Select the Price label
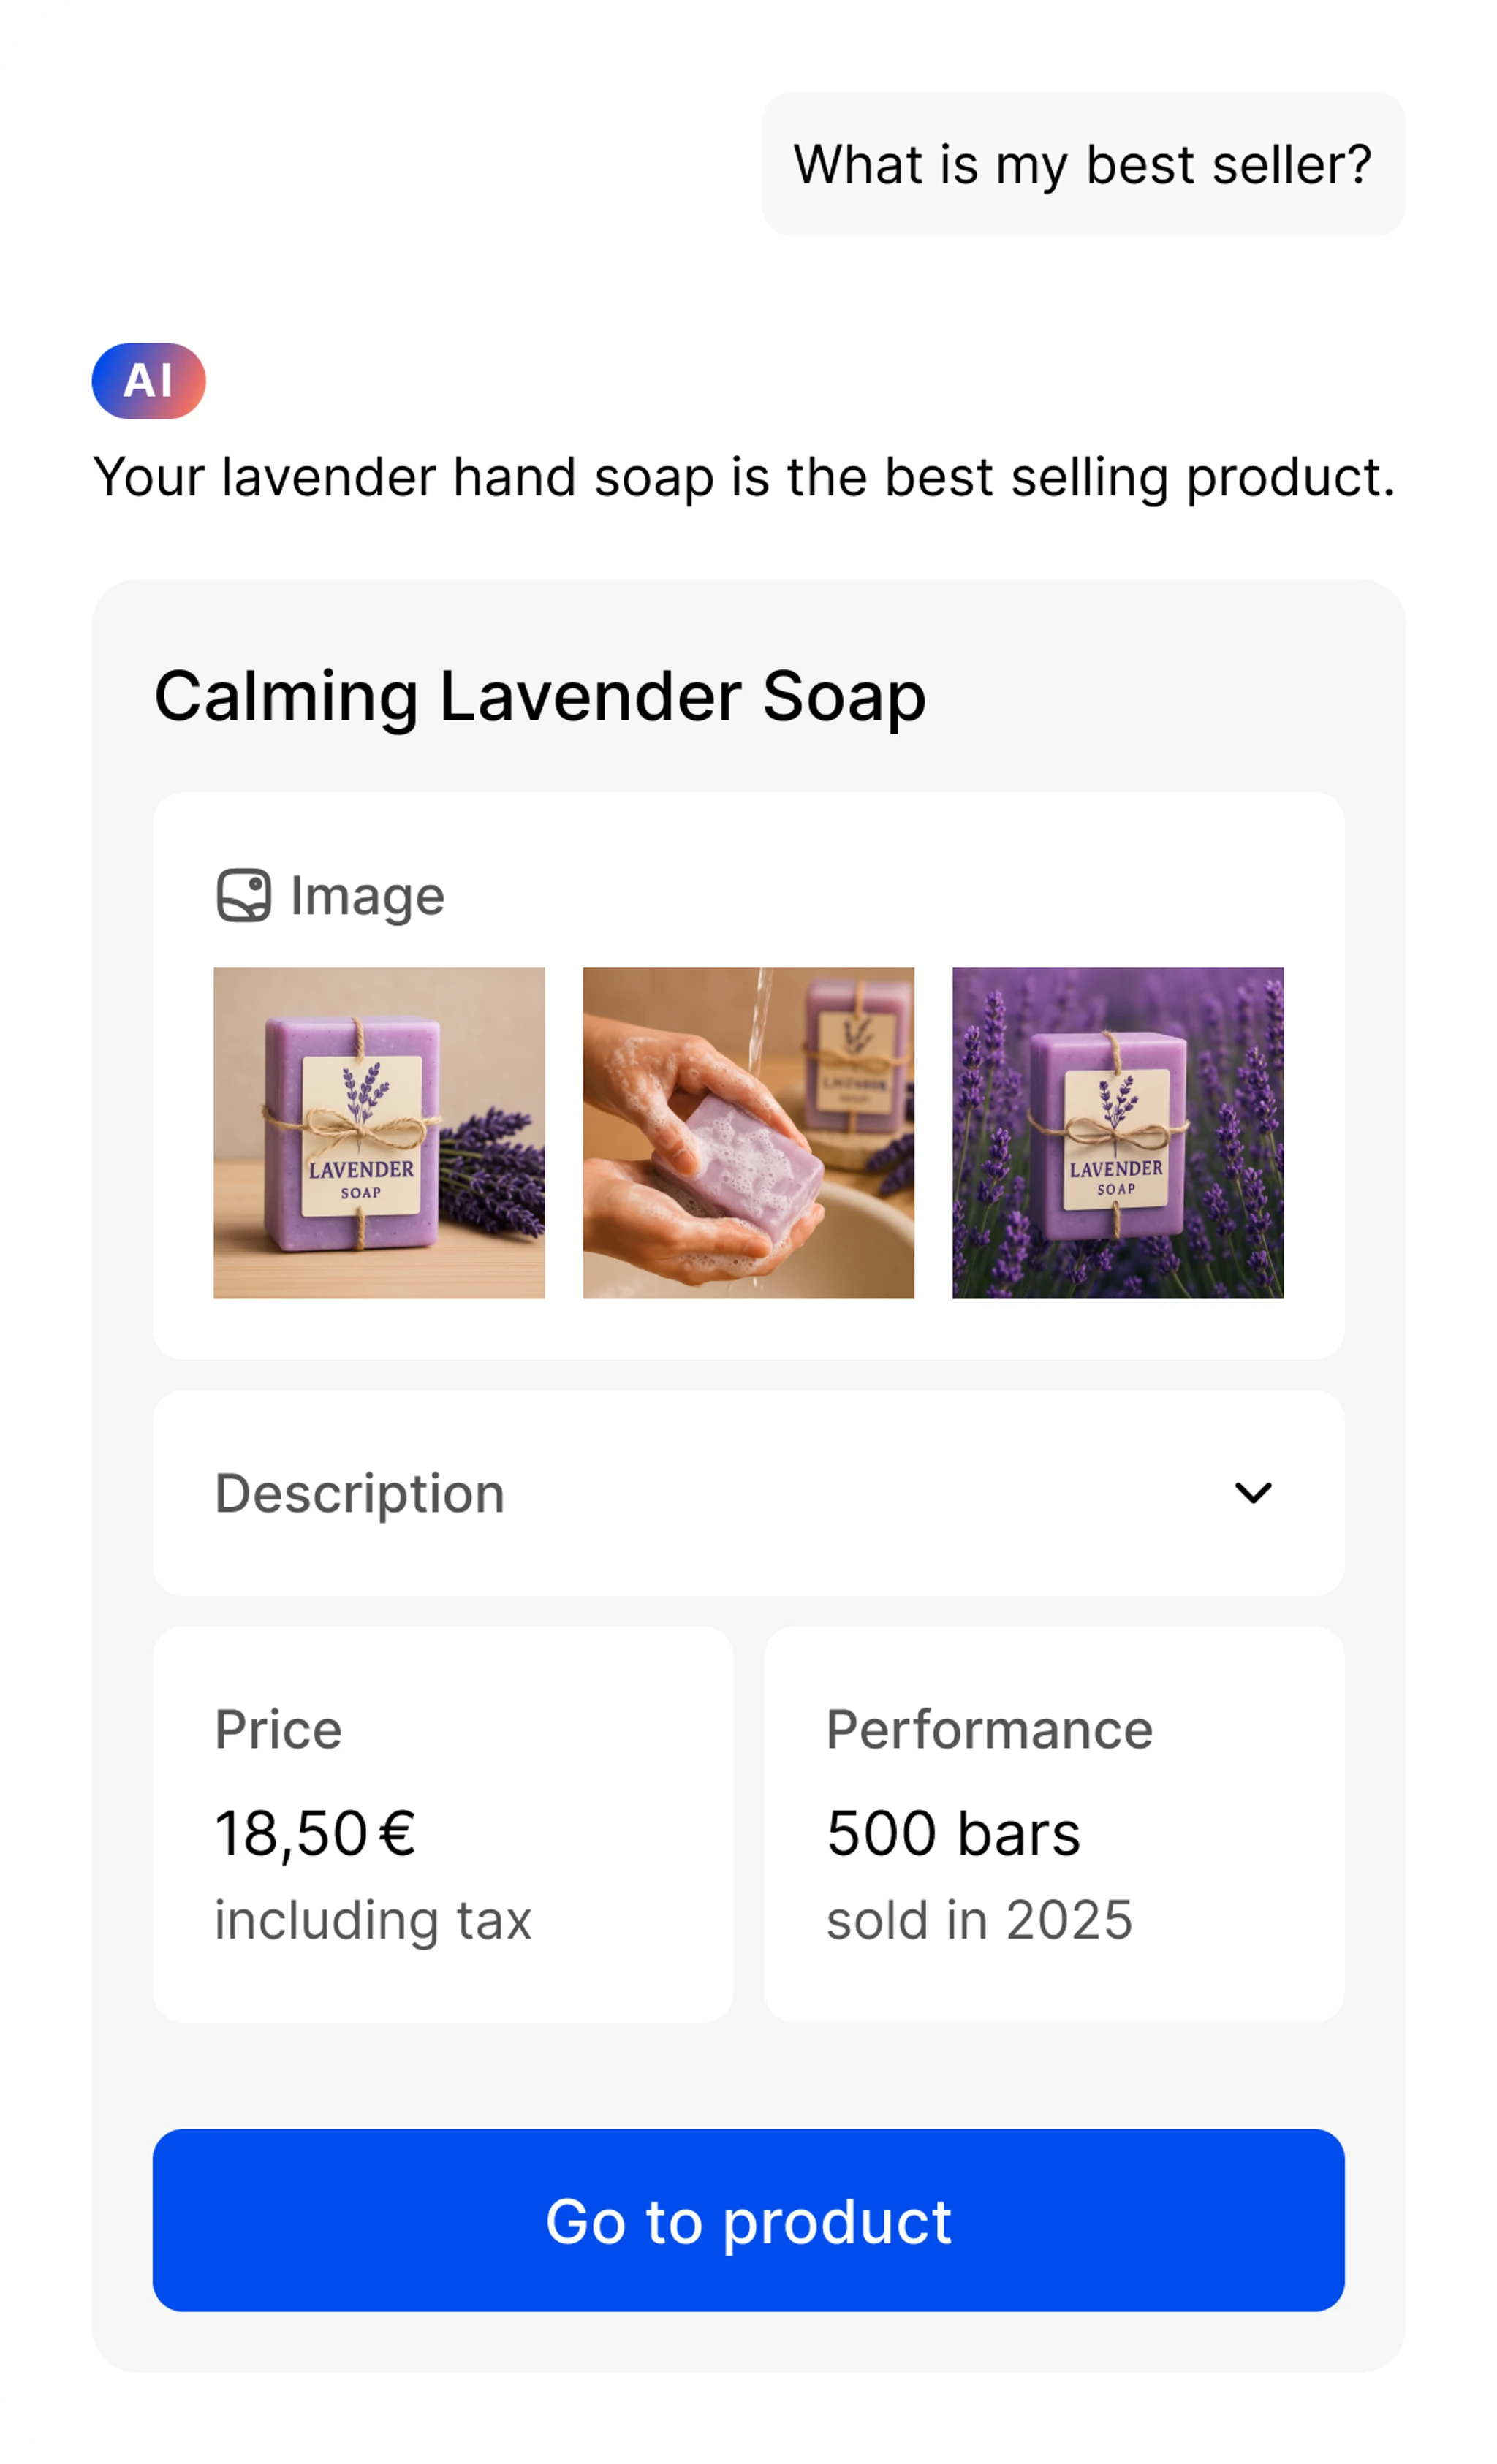This screenshot has width=1497, height=2464. 278,1729
